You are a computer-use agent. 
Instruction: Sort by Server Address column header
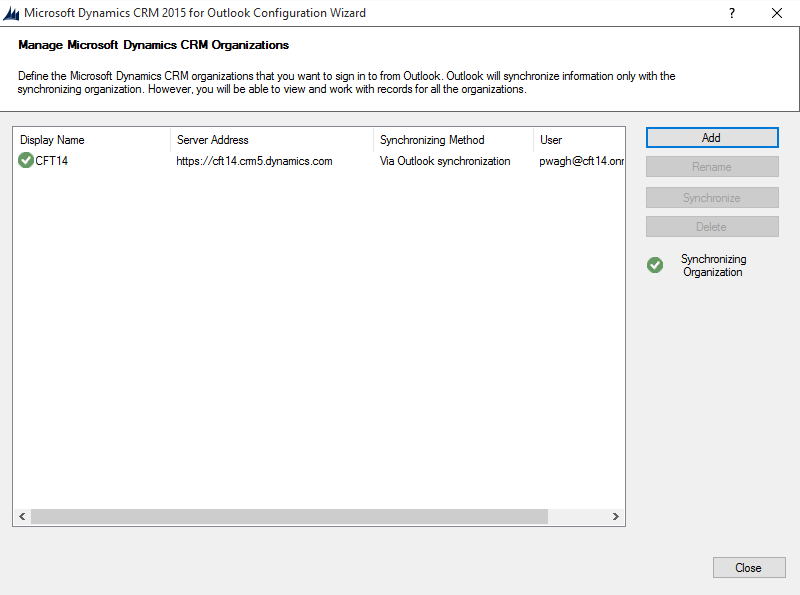click(x=272, y=140)
